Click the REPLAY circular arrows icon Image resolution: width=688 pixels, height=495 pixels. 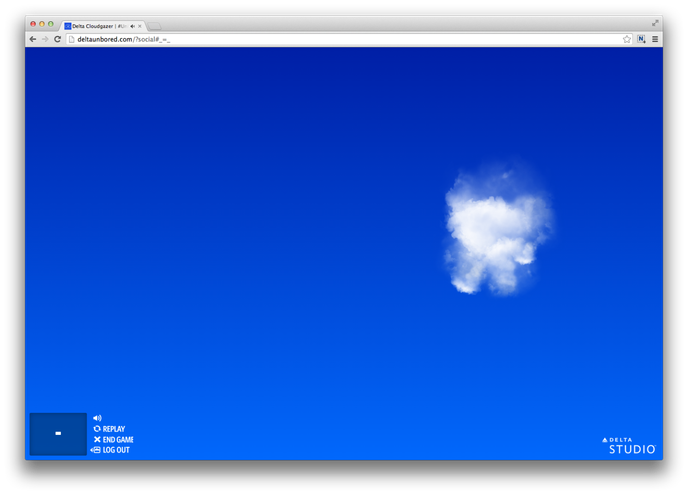tap(97, 429)
